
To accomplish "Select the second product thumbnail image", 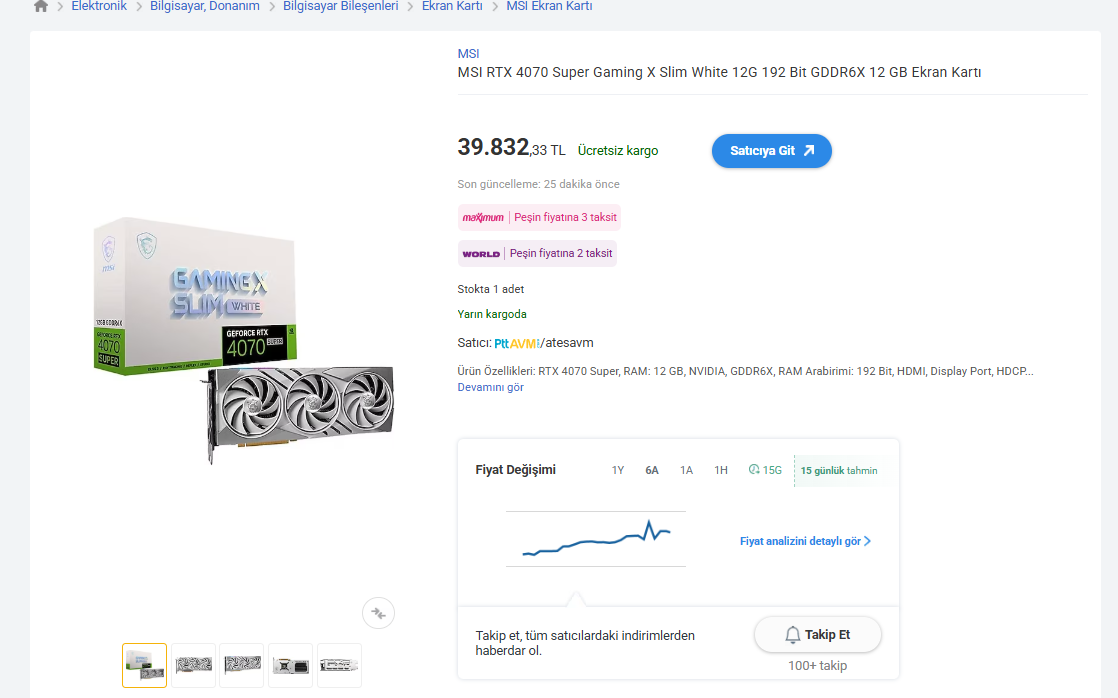I will (x=193, y=665).
